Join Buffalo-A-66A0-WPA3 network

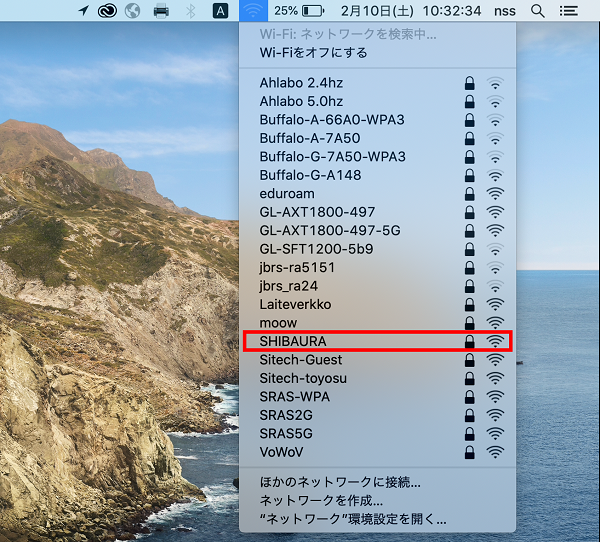(x=378, y=120)
